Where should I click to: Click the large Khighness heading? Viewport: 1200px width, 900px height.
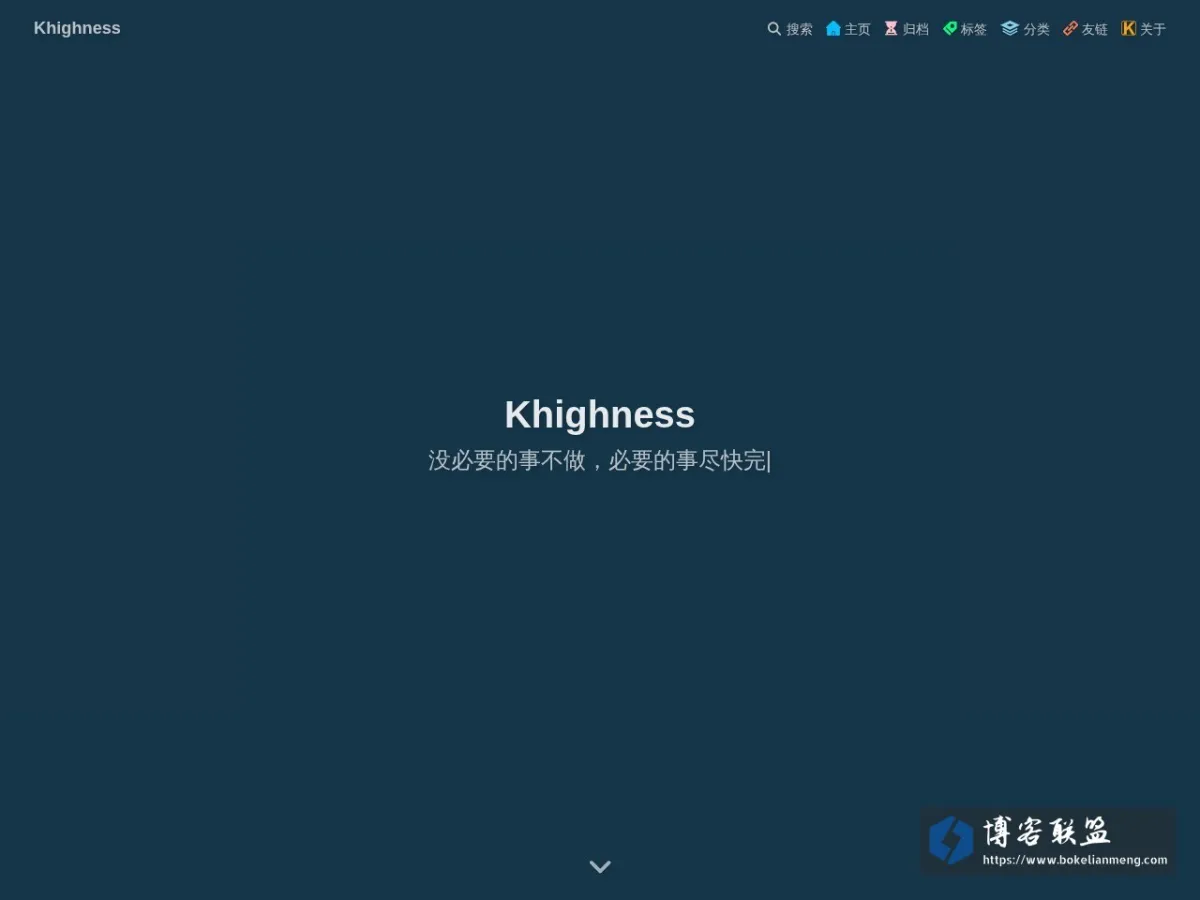click(600, 415)
